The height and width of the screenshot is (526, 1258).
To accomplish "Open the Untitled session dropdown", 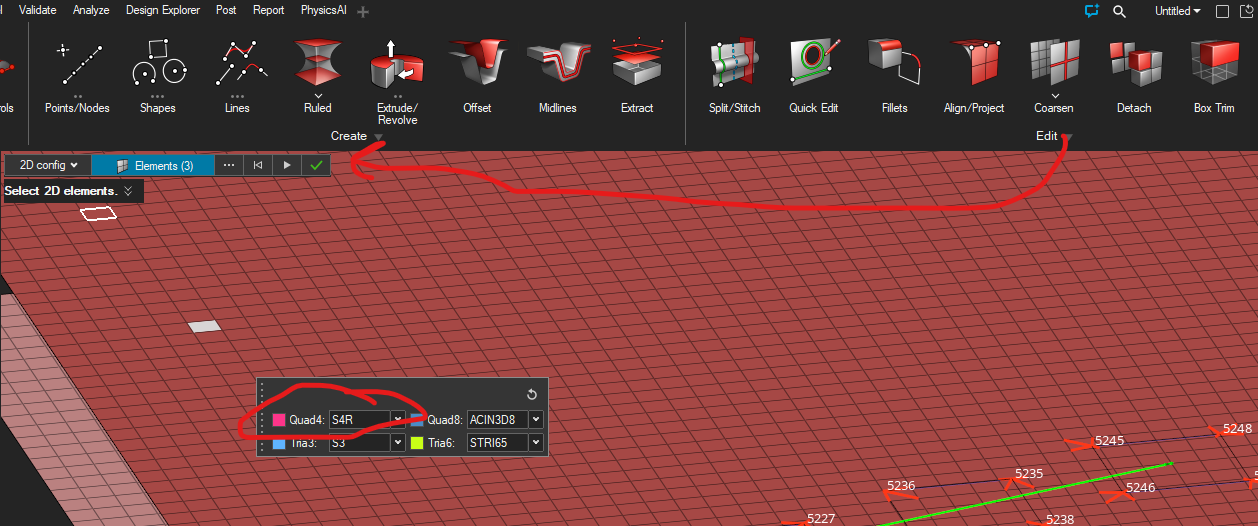I will pyautogui.click(x=1177, y=11).
